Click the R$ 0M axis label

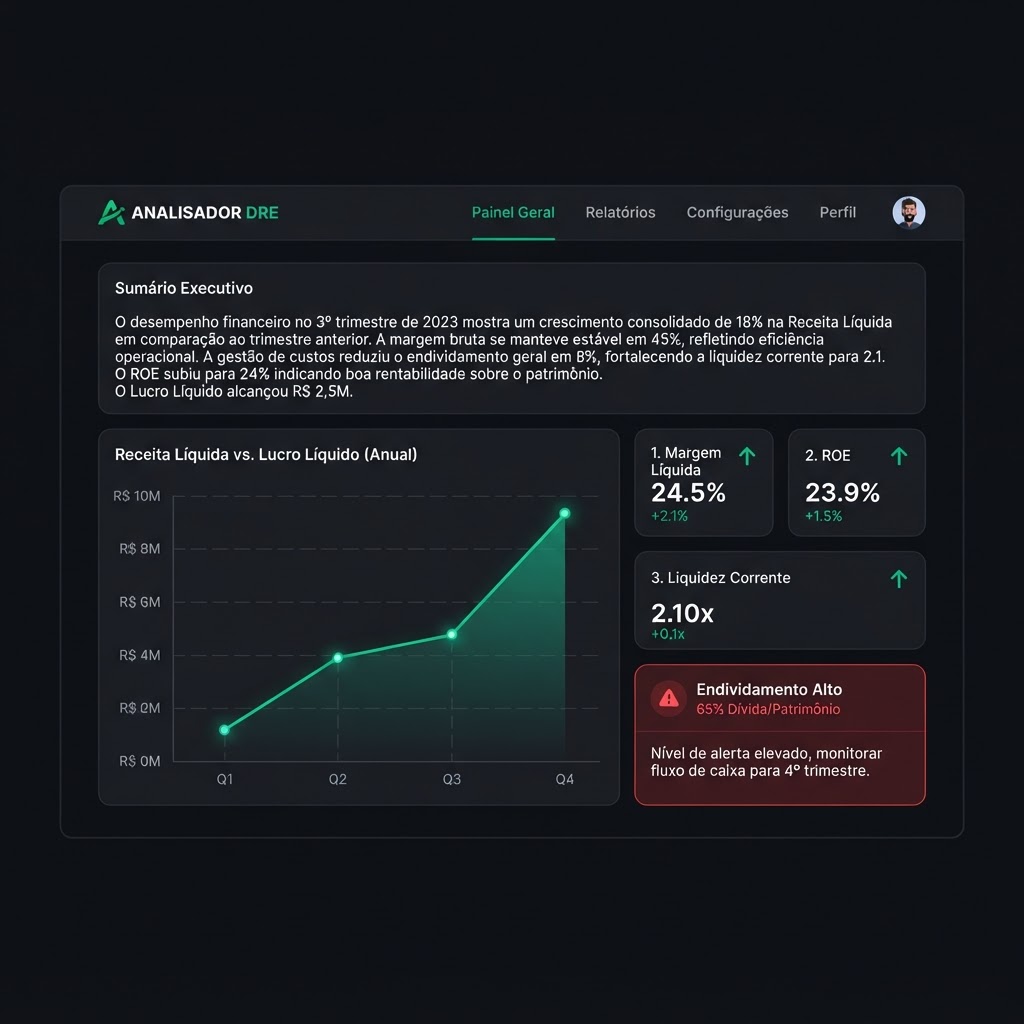[x=140, y=761]
